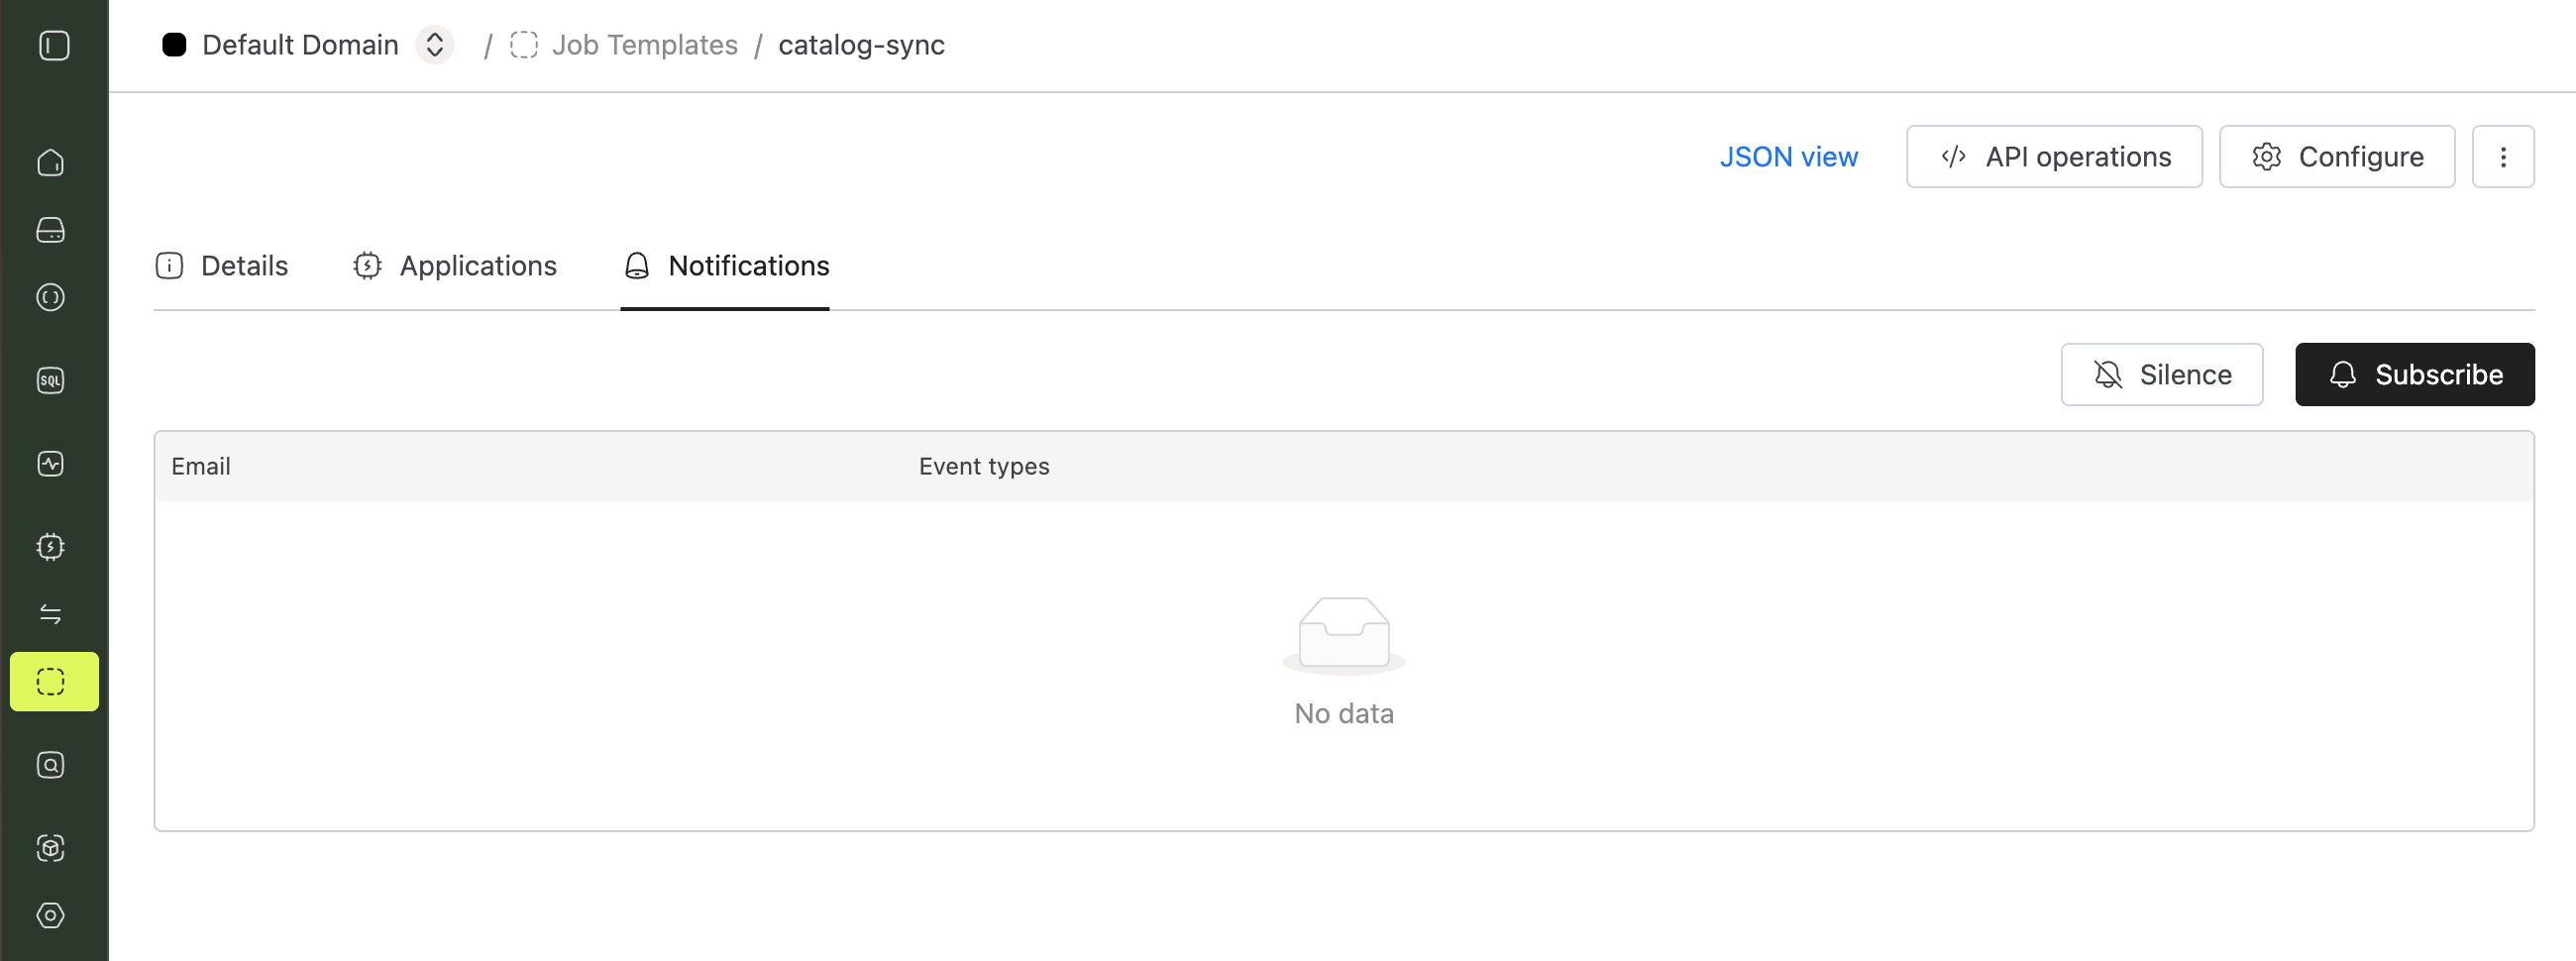Open the JSON view link
Screen dimensions: 2576x961
coord(1788,157)
